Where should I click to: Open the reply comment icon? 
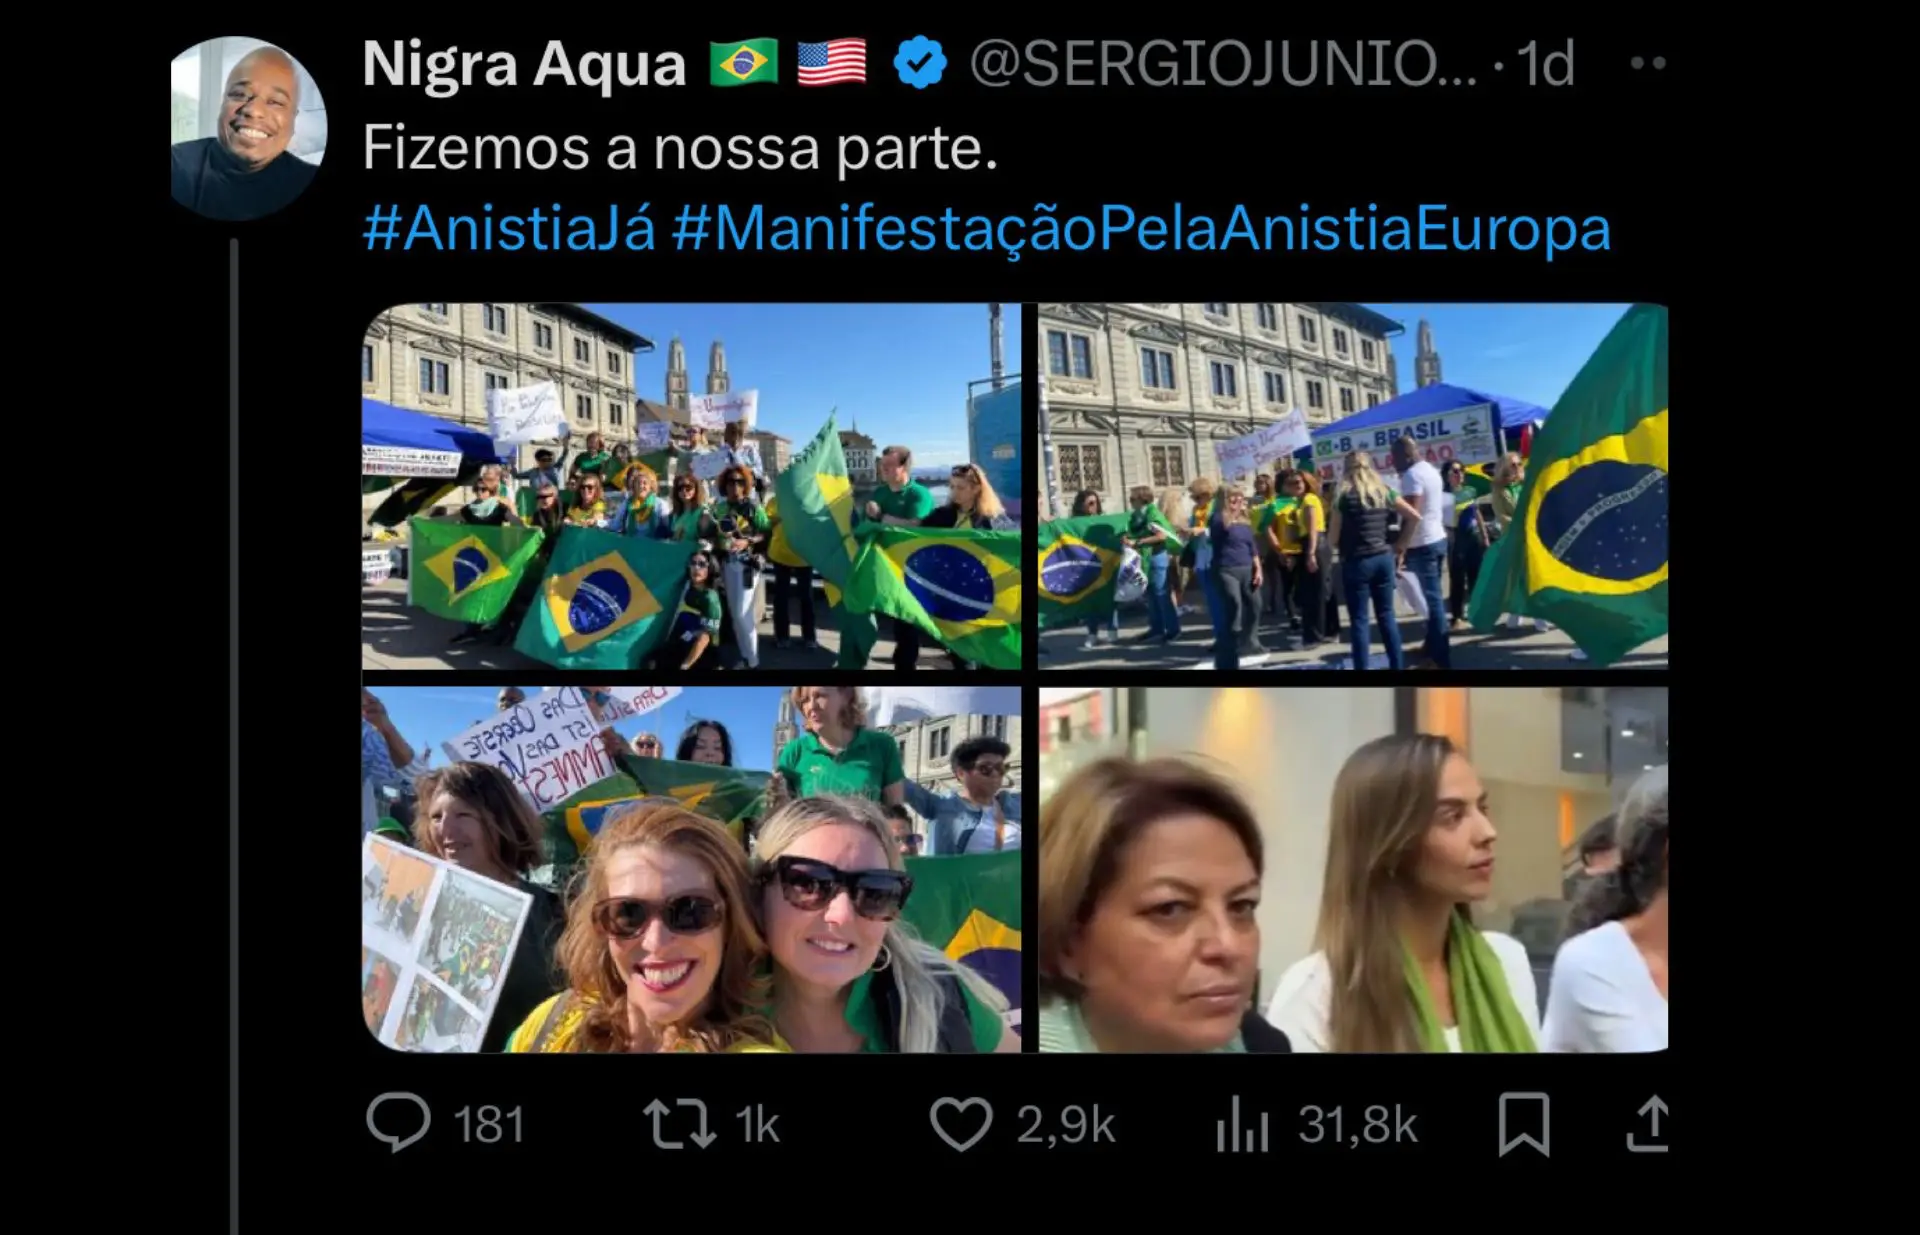point(398,1124)
